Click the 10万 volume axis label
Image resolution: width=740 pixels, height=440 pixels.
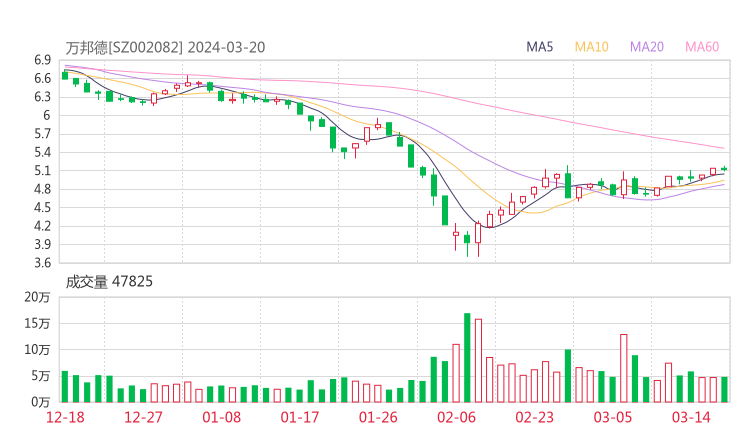click(37, 350)
